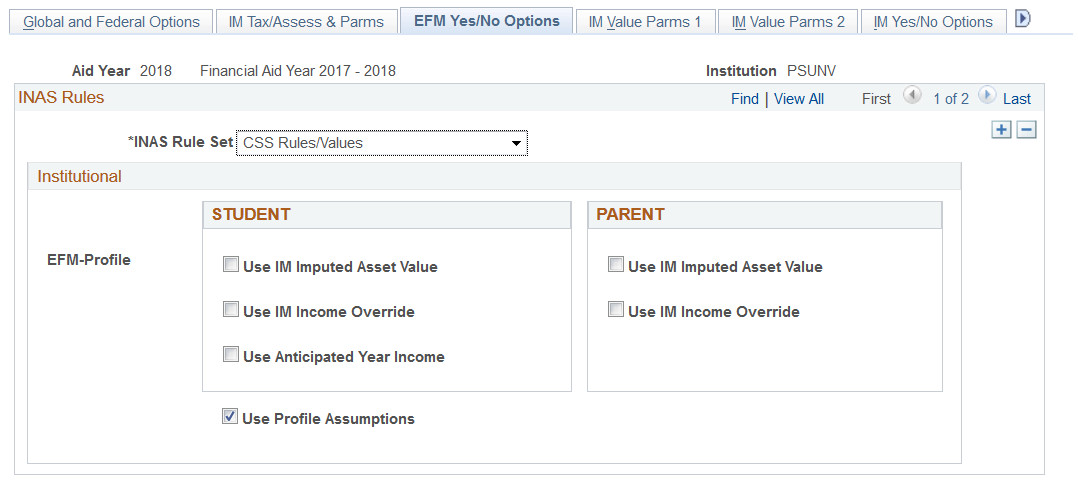
Task: Switch to IM Yes/No Options tab
Action: point(933,22)
